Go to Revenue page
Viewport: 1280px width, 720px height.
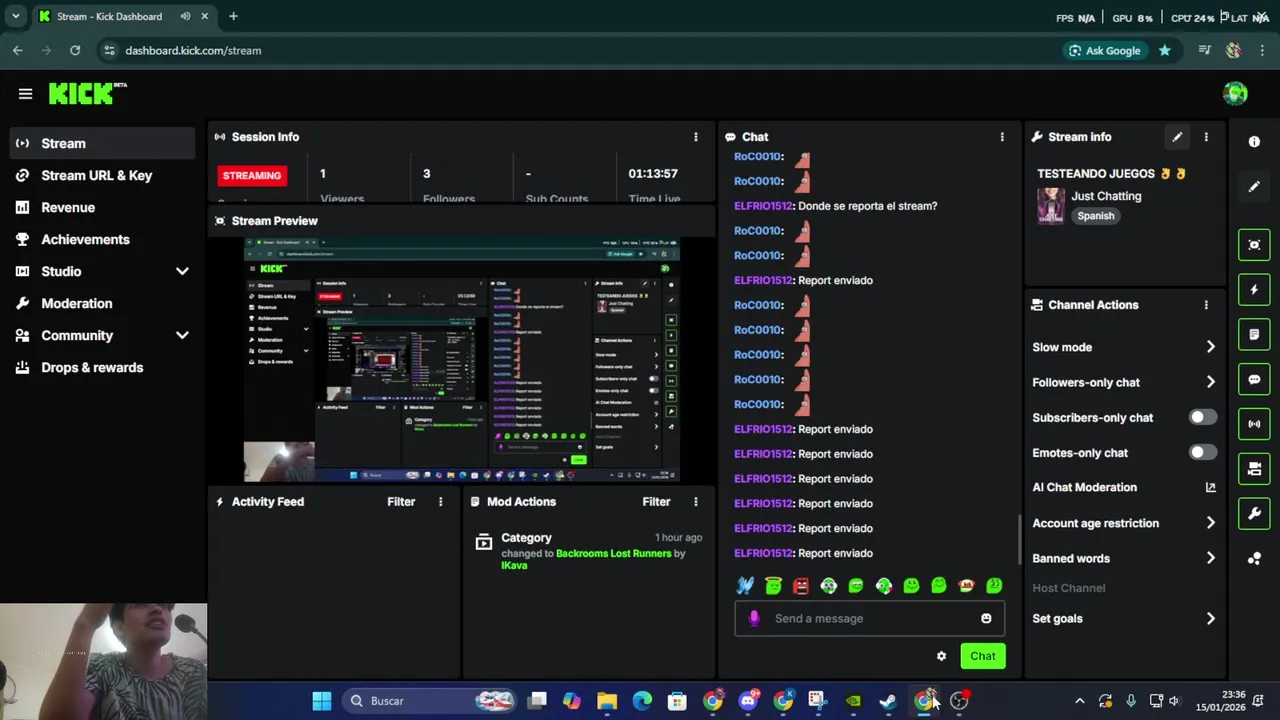102,207
